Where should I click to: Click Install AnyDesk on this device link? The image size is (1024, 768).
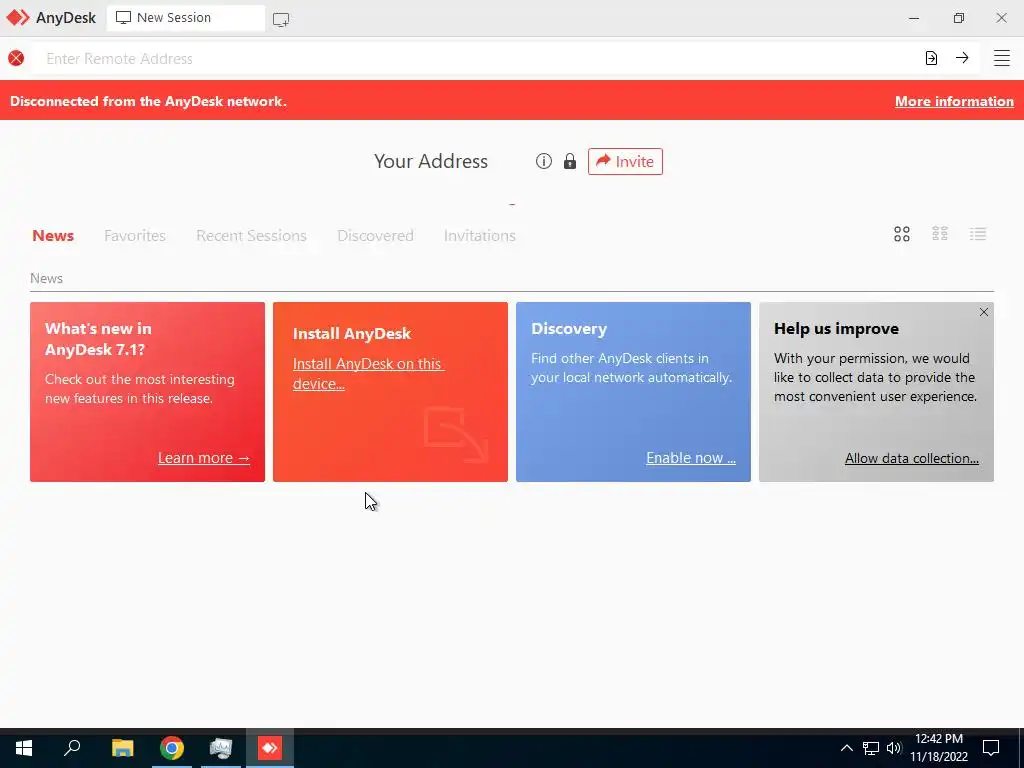point(368,374)
